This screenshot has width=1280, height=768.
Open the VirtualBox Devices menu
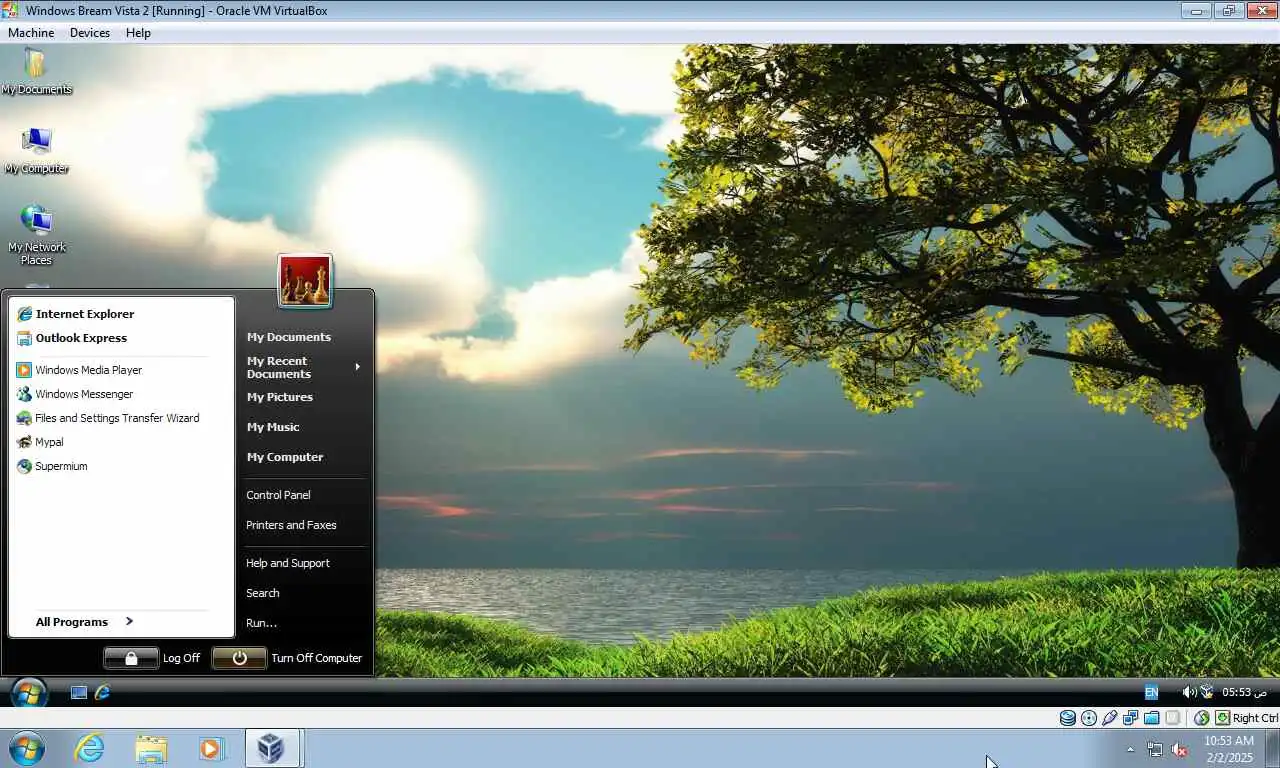pyautogui.click(x=90, y=33)
